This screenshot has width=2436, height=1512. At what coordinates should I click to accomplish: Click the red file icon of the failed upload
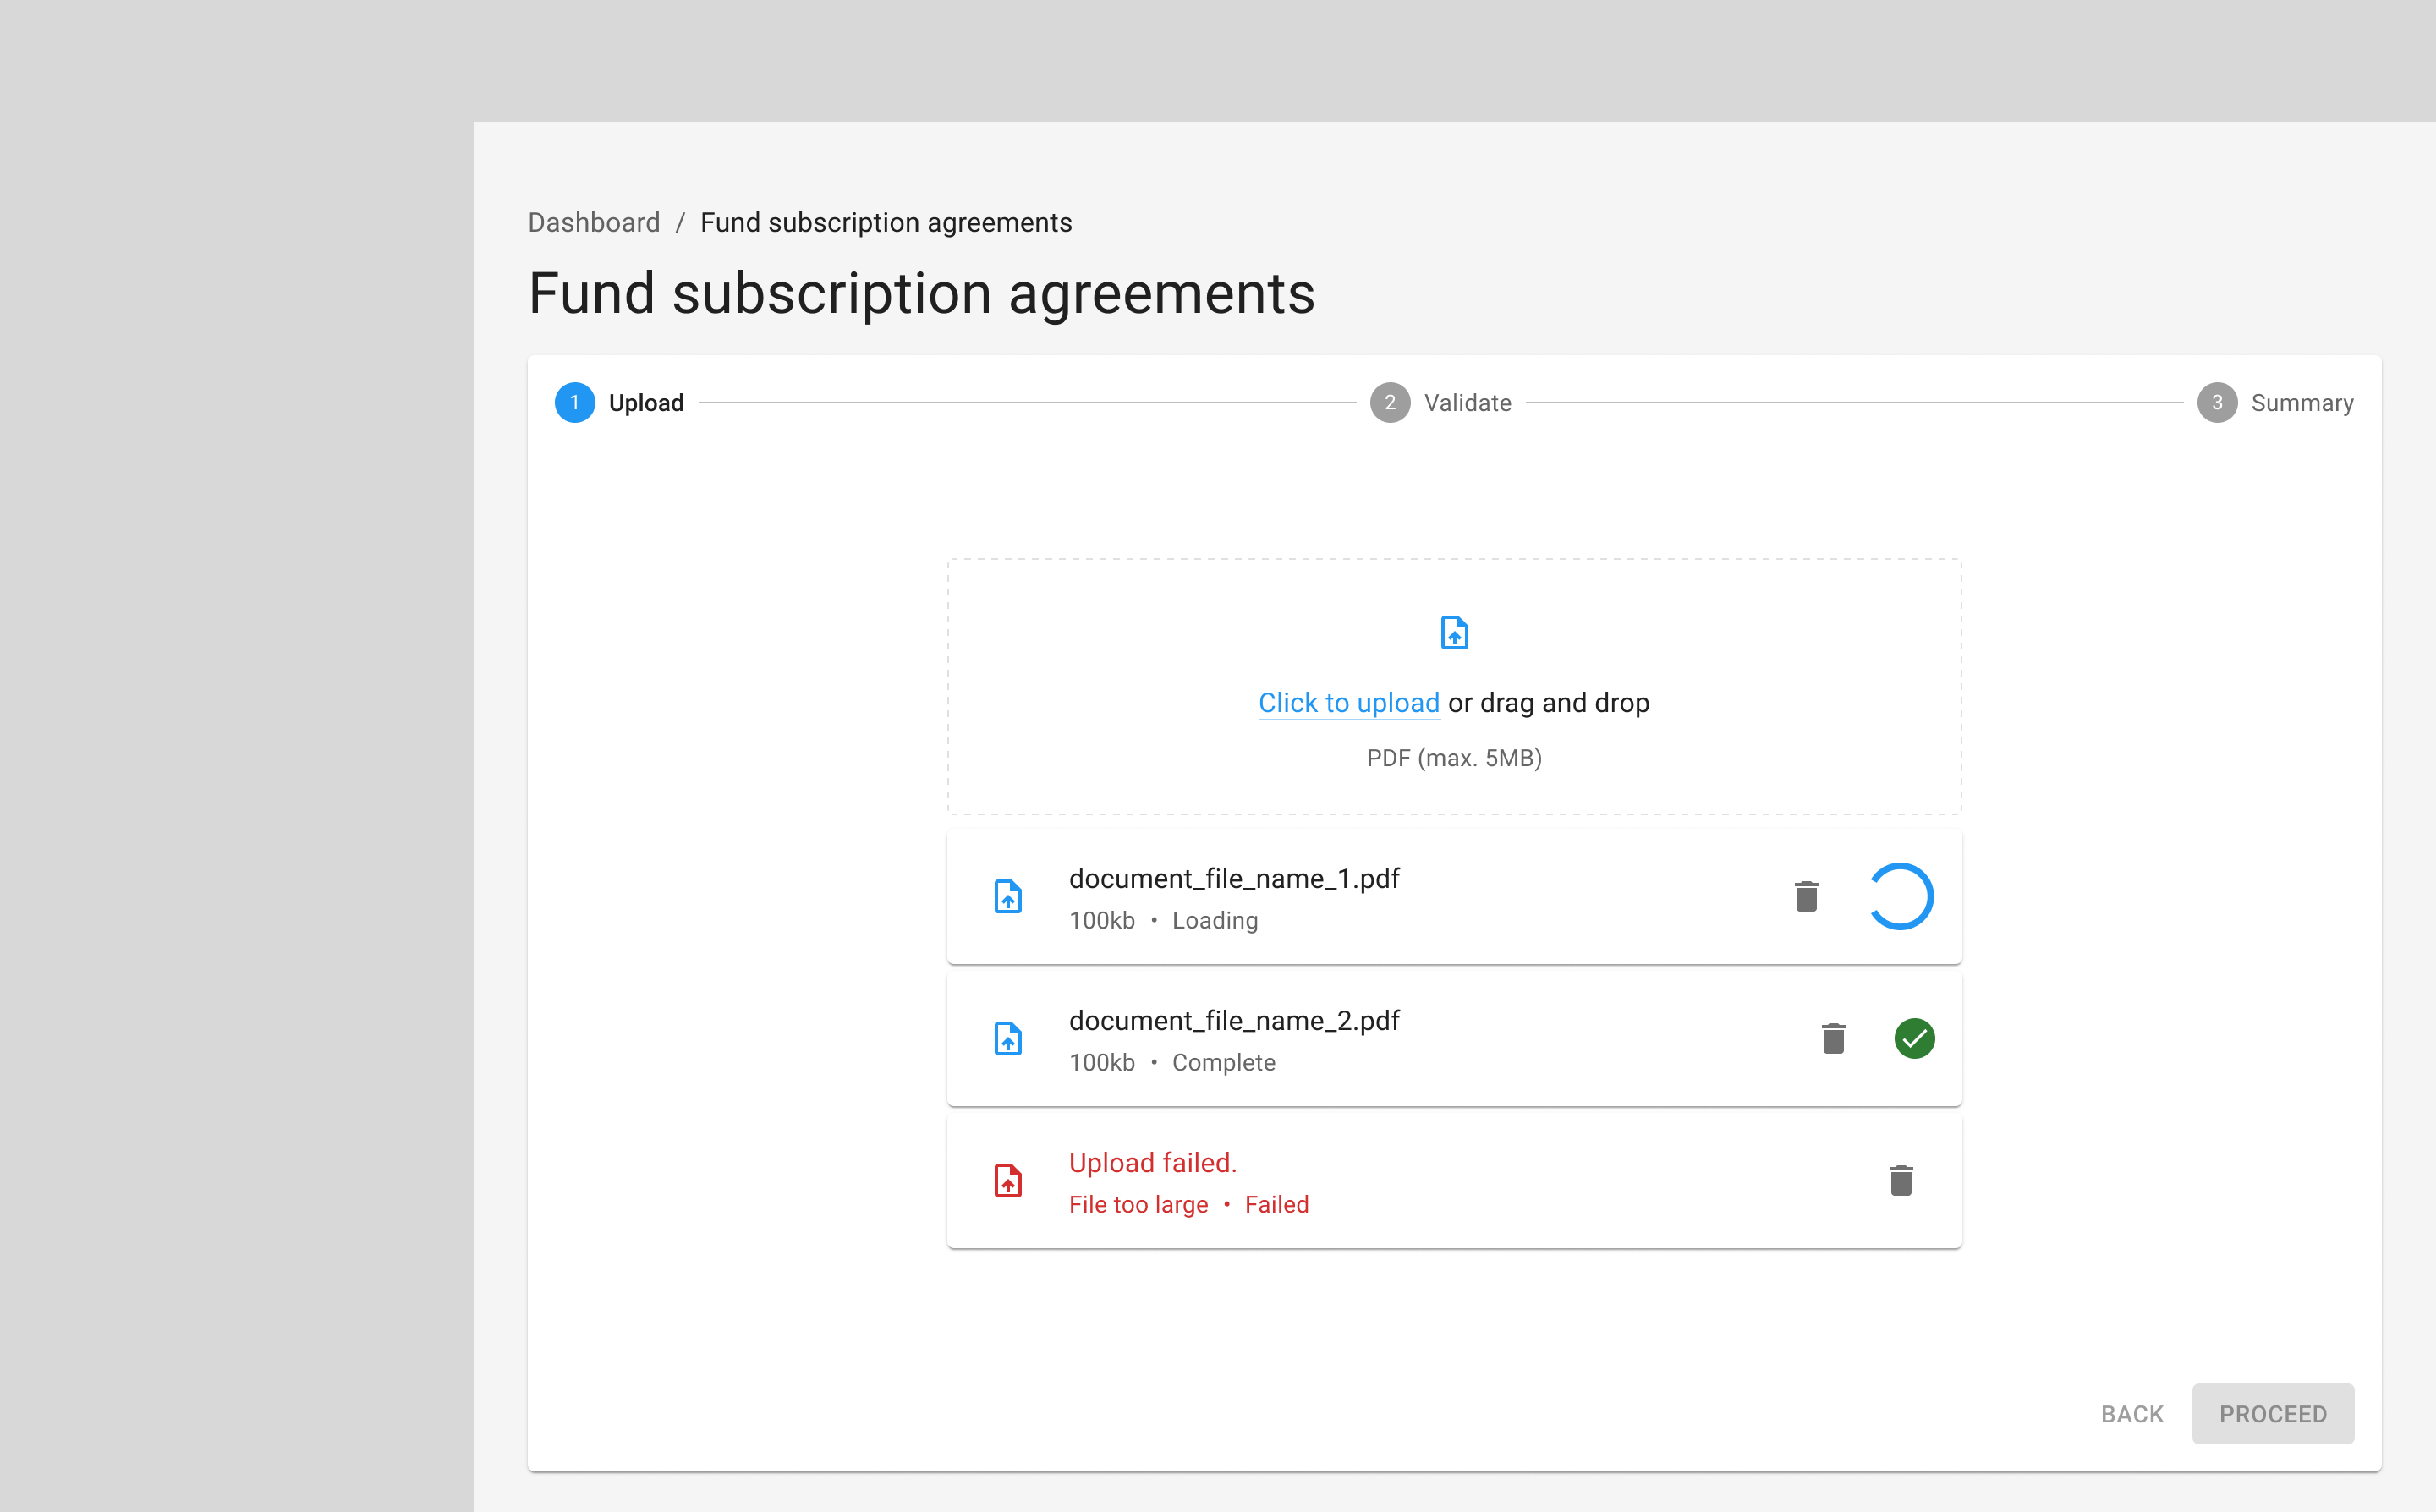click(x=1008, y=1180)
